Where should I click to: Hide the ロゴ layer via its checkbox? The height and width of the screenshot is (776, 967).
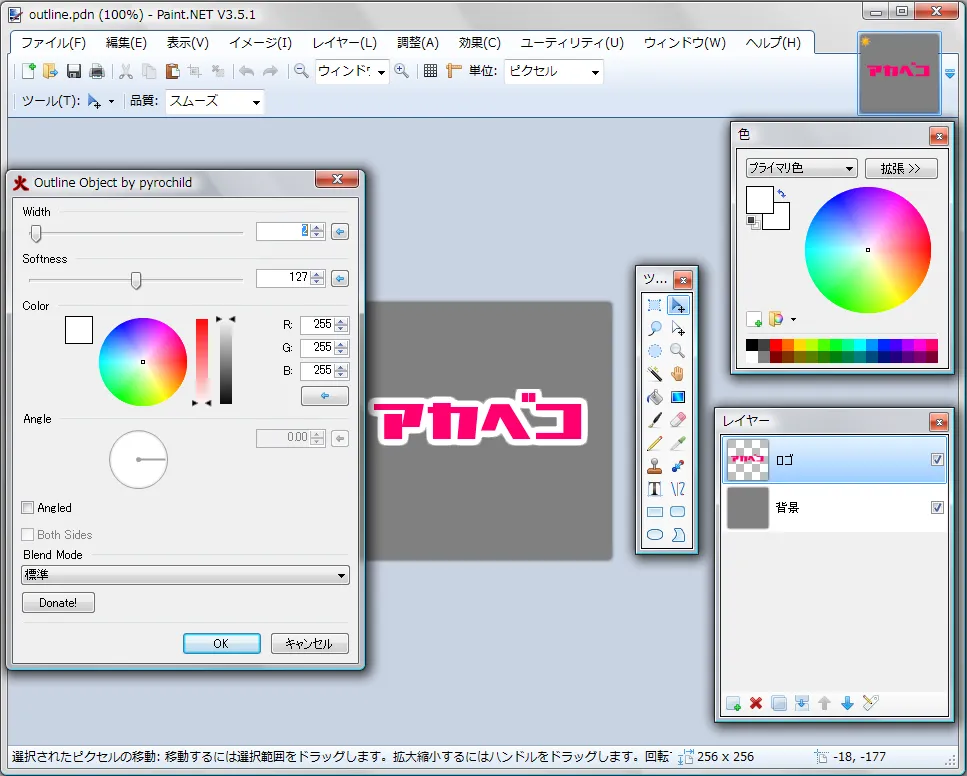point(937,460)
